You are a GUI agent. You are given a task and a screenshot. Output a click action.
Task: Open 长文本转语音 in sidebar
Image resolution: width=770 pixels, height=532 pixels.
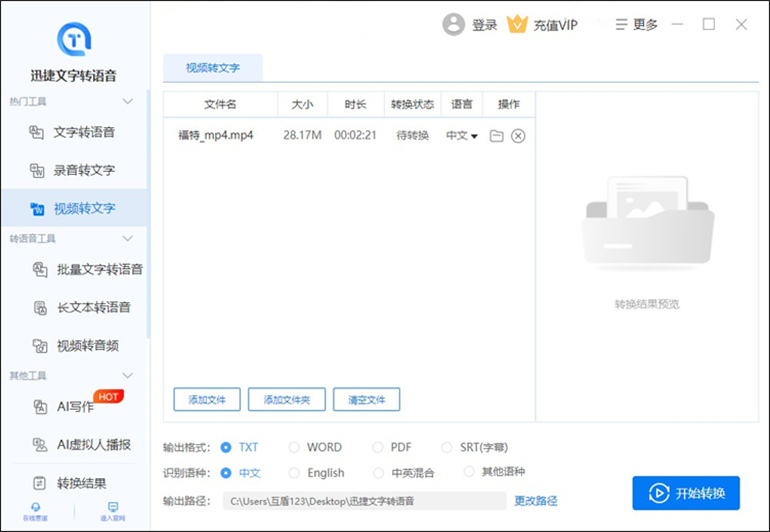[94, 308]
